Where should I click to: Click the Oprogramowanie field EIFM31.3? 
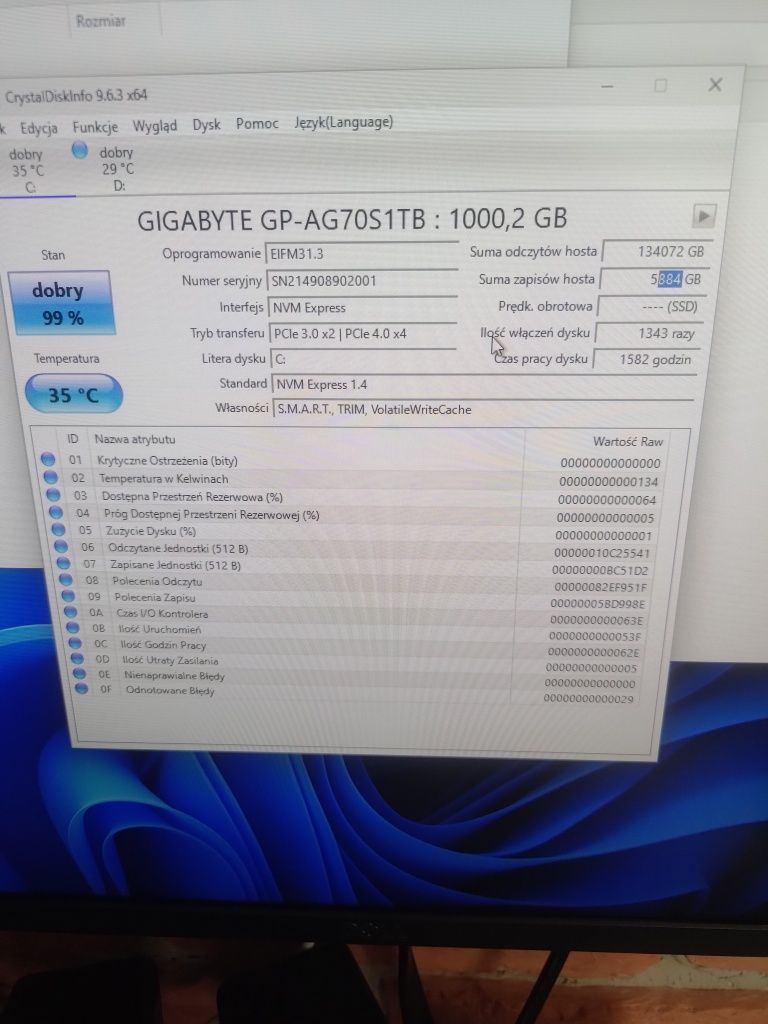tap(361, 253)
